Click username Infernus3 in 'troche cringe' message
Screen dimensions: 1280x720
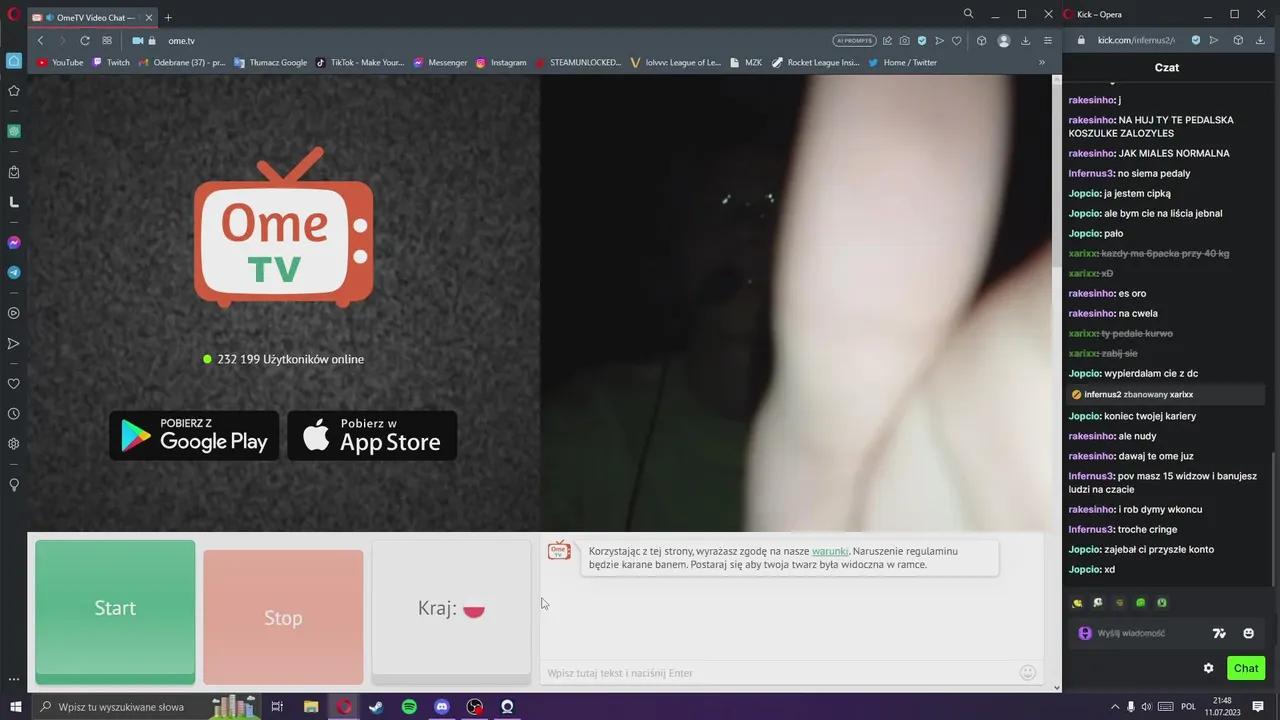[x=1090, y=529]
